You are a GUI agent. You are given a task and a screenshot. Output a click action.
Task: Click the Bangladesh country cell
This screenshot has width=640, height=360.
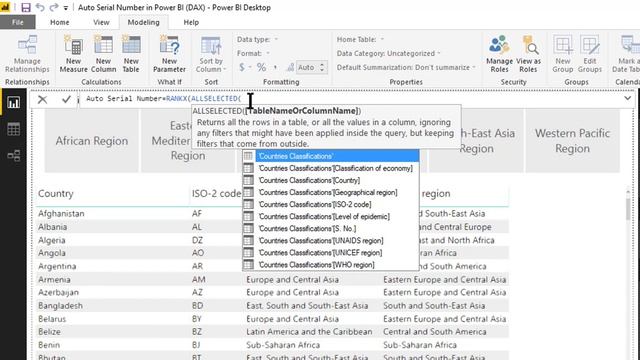[60, 306]
